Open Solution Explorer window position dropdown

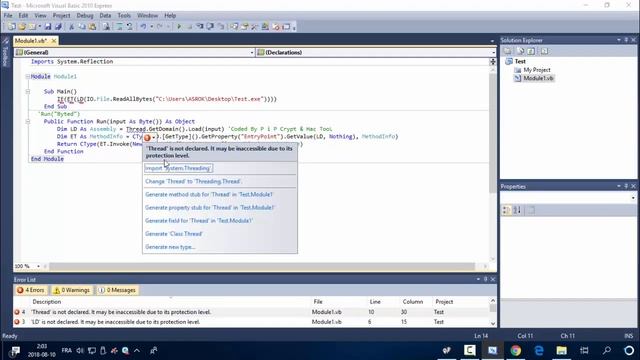click(619, 40)
